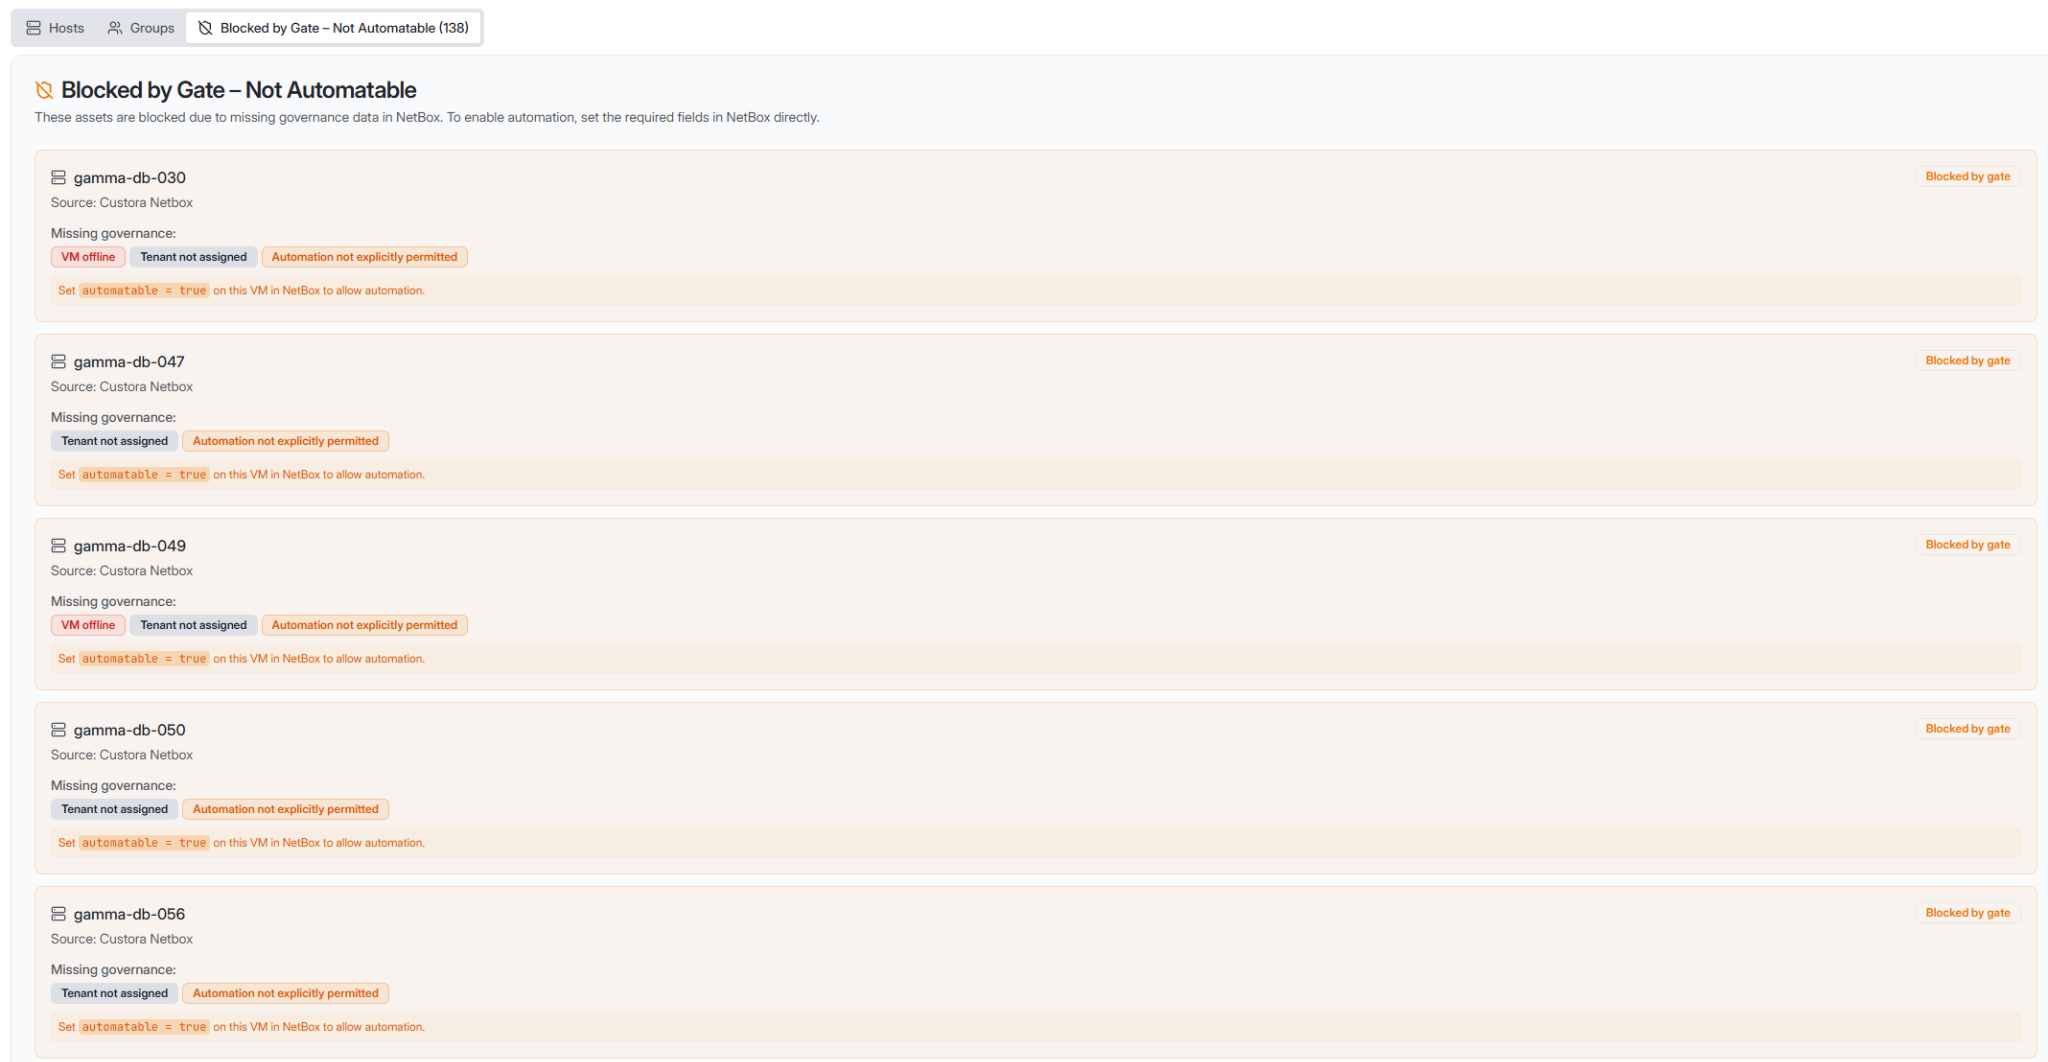Select the gamma-db-050 hostname

pyautogui.click(x=129, y=729)
